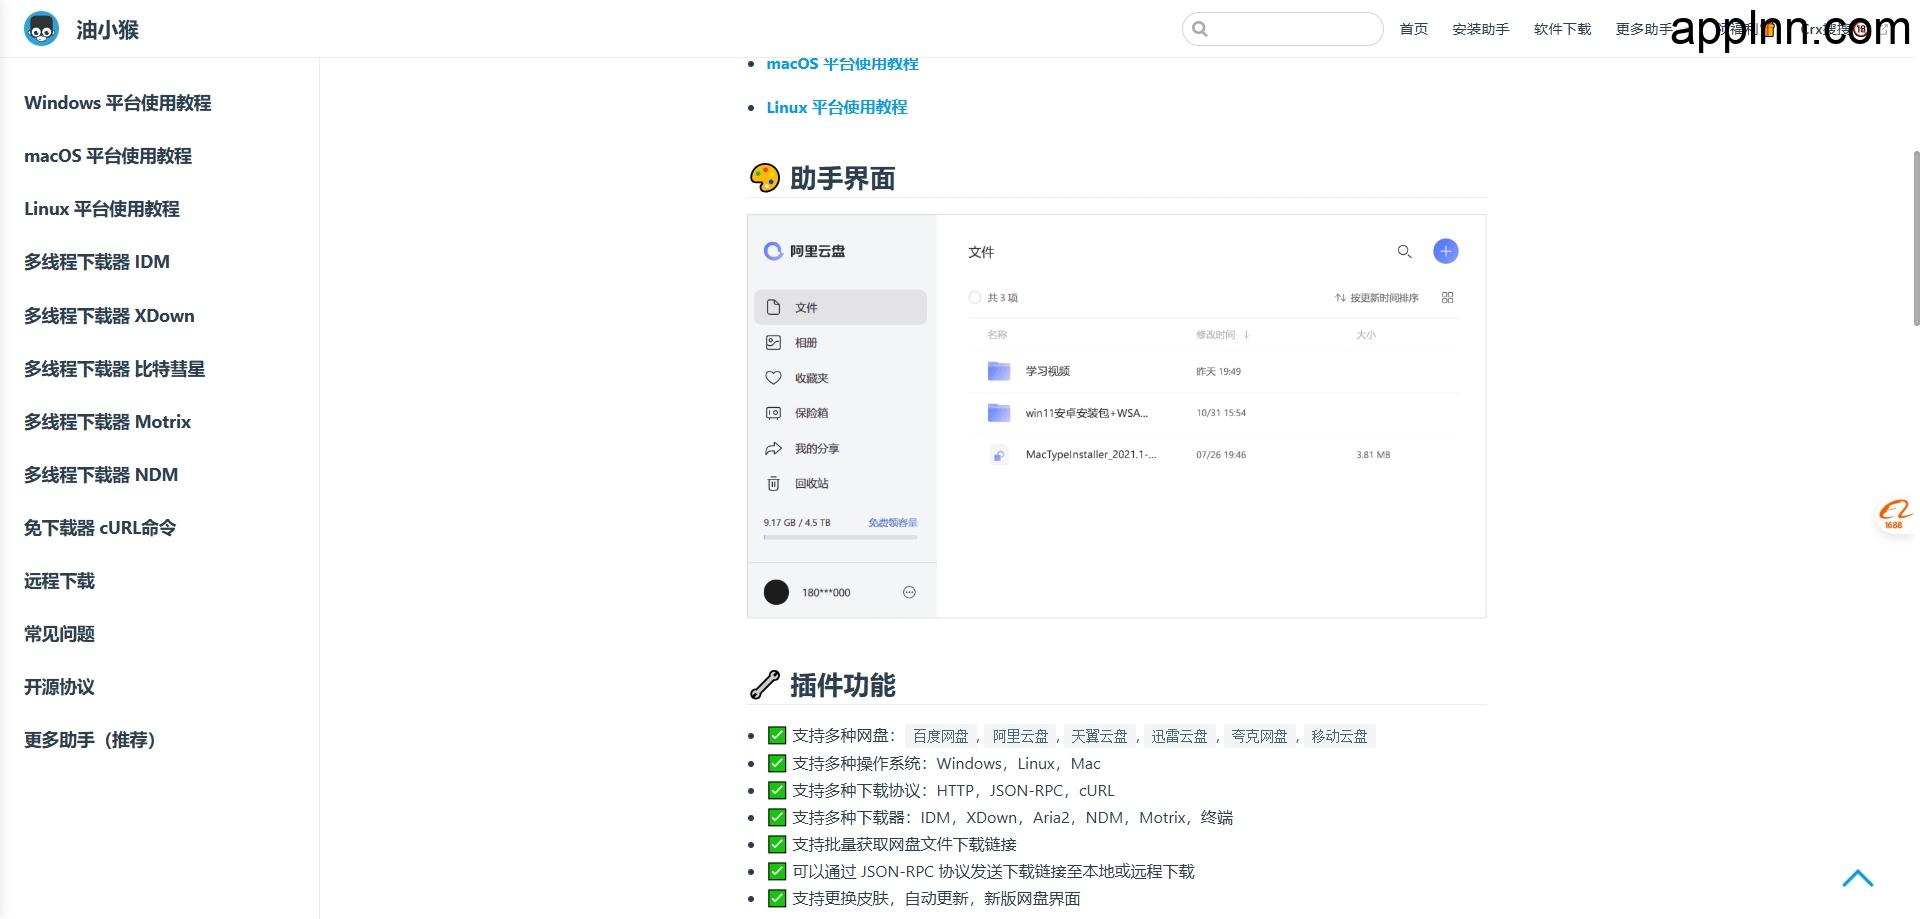The height and width of the screenshot is (919, 1920).
Task: Click the MacTypeInstaller file icon
Action: click(998, 455)
